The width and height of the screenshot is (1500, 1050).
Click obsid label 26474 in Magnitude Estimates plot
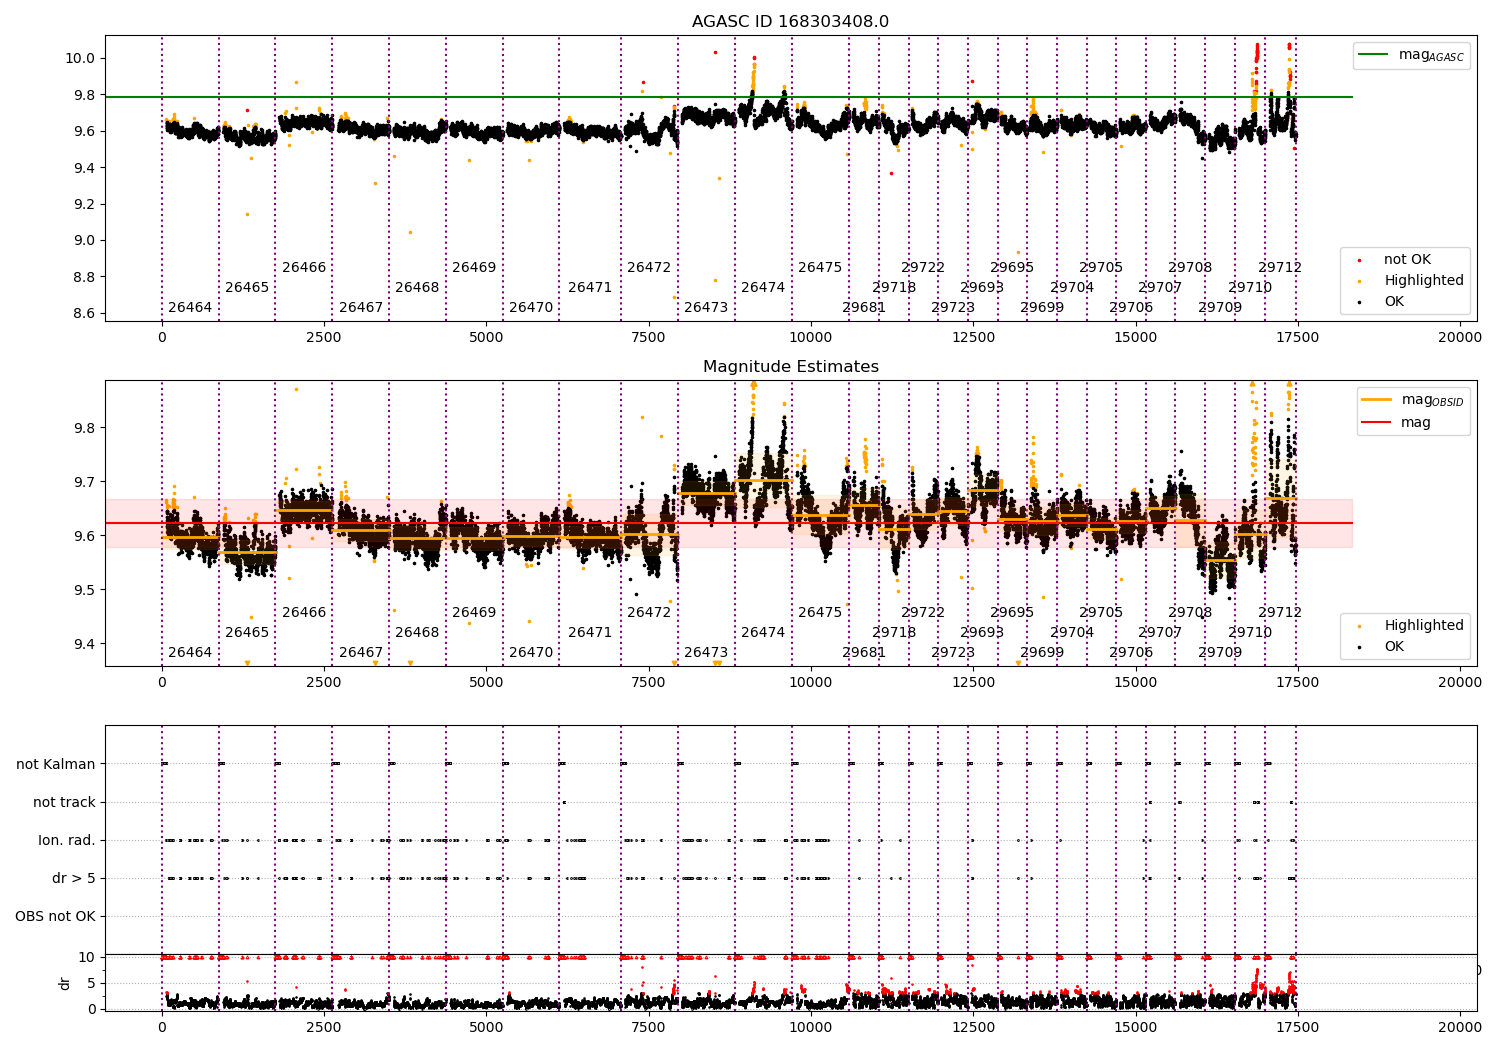tap(763, 632)
